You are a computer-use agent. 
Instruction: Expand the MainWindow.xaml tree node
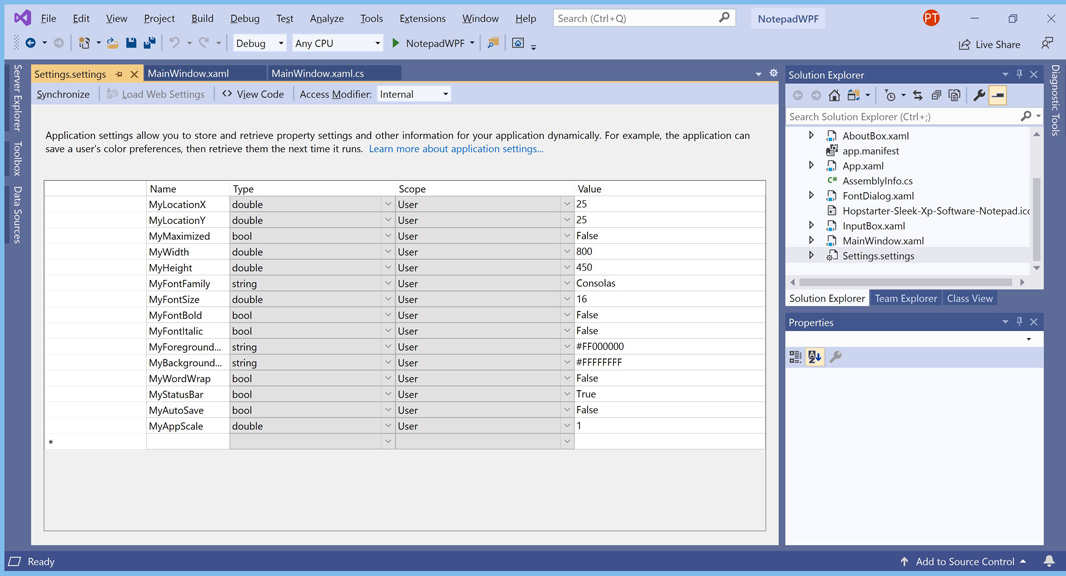coord(811,240)
